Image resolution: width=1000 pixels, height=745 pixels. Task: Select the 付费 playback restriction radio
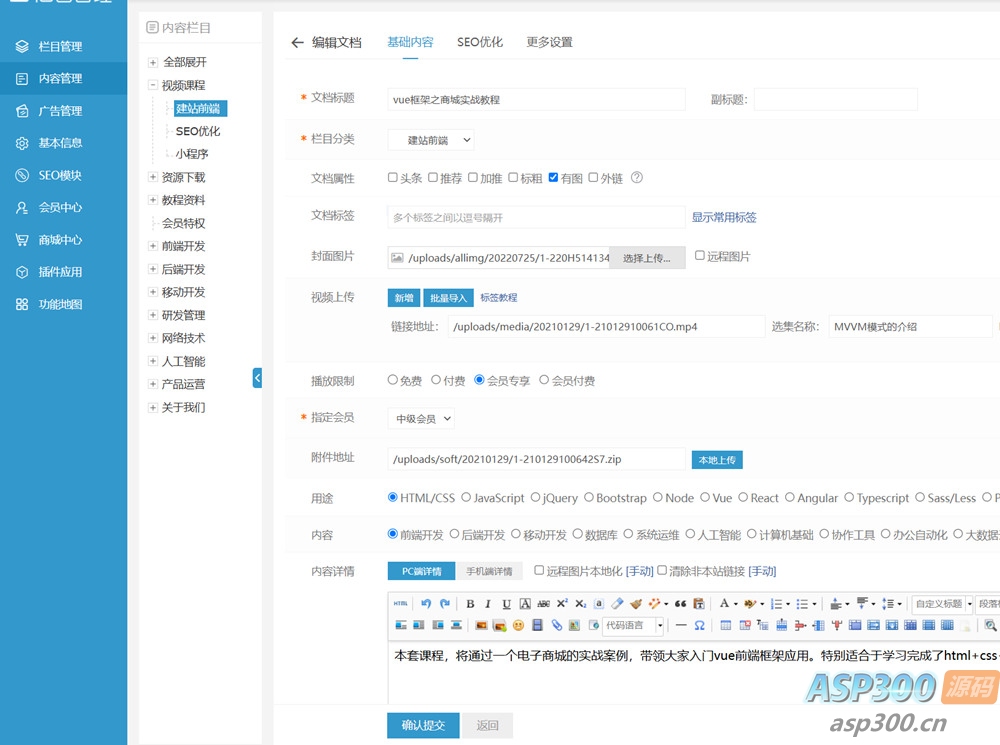coord(436,380)
